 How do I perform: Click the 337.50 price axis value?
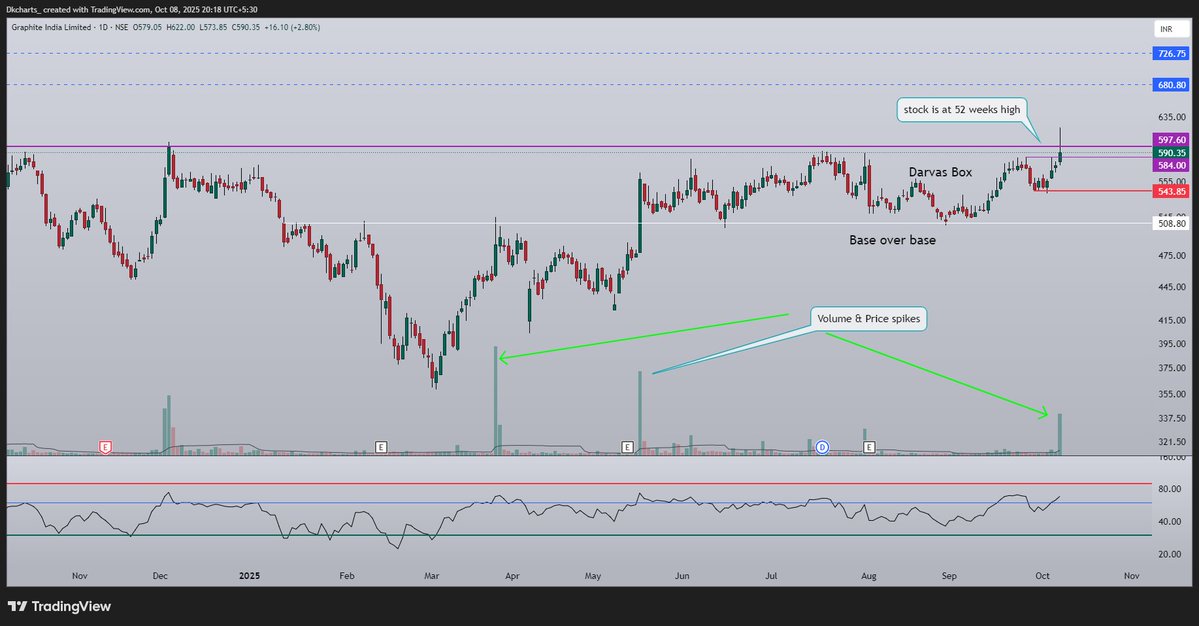1172,418
